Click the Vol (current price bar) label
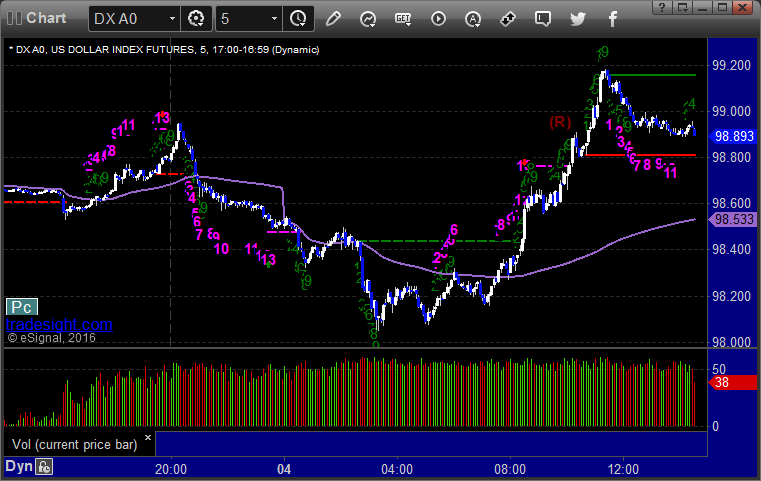The width and height of the screenshot is (761, 481). point(75,445)
